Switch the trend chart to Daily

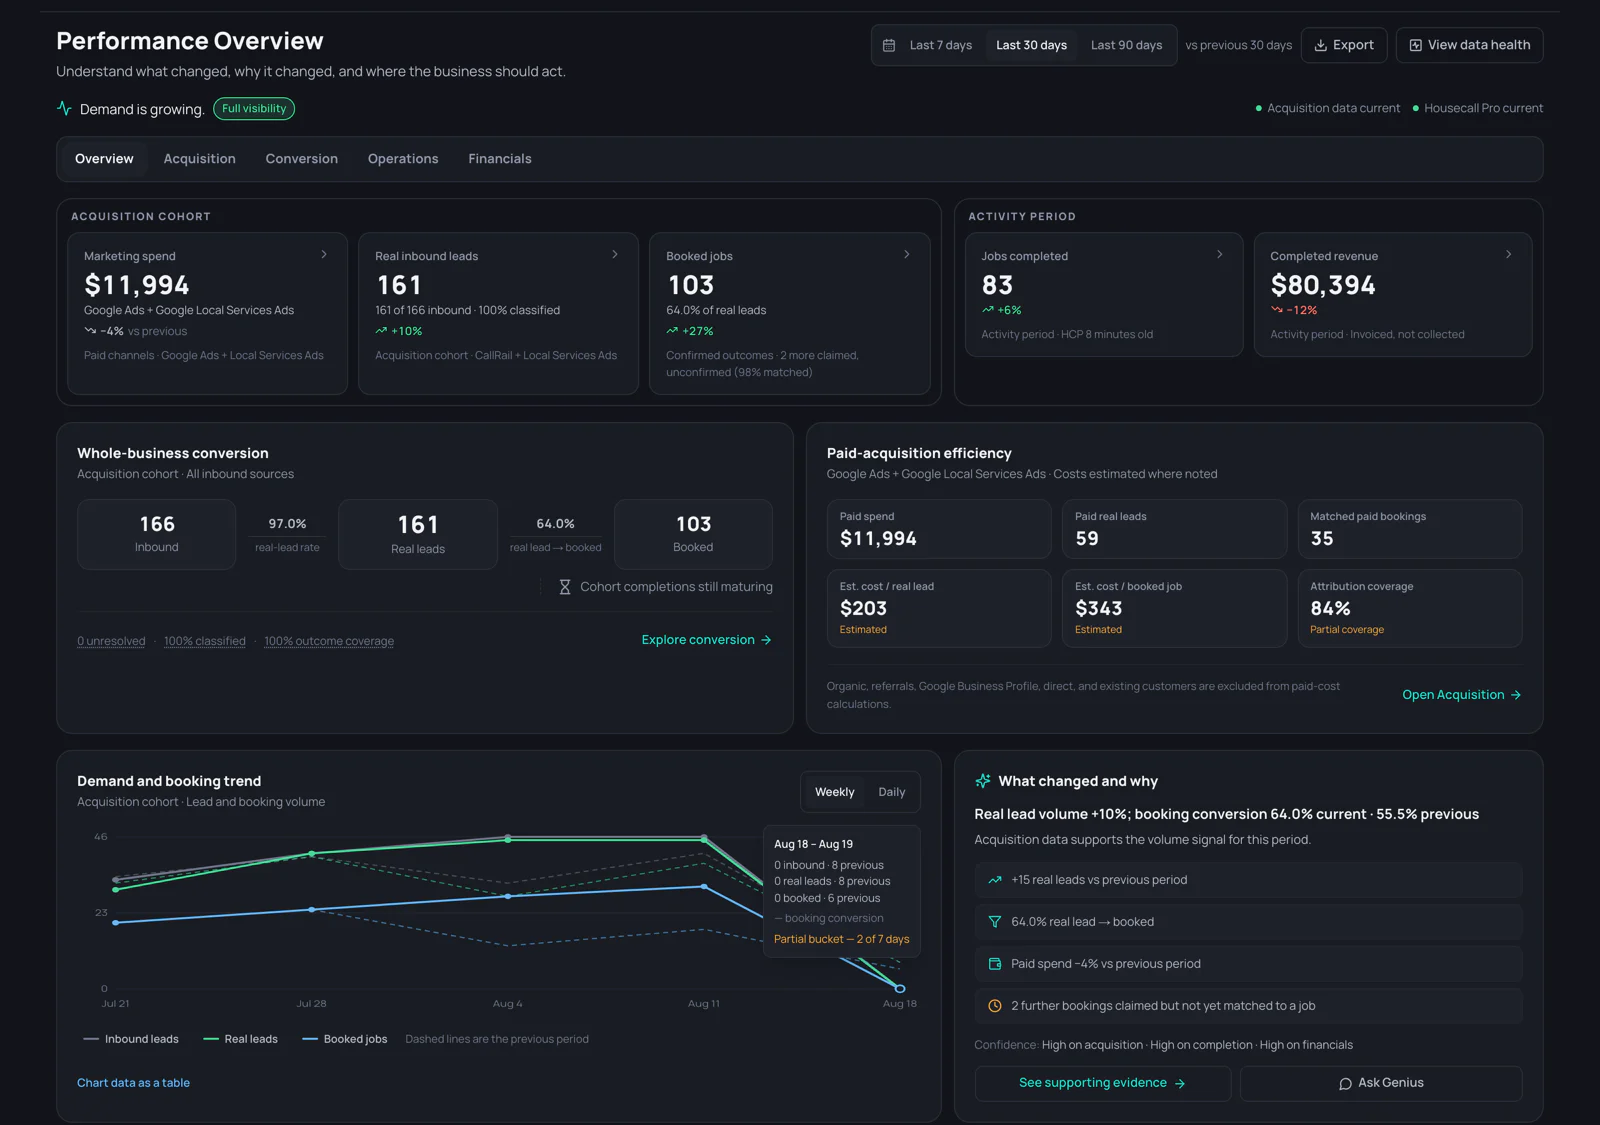[x=892, y=792]
